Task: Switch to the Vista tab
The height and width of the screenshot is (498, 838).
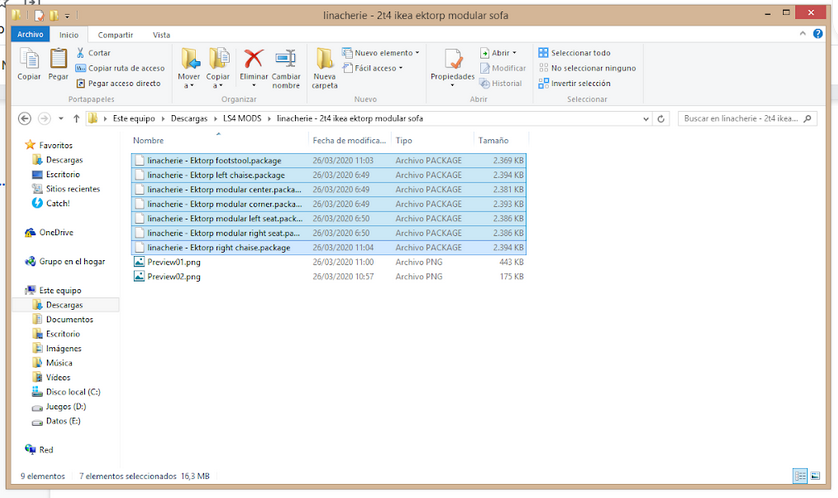Action: coord(161,35)
